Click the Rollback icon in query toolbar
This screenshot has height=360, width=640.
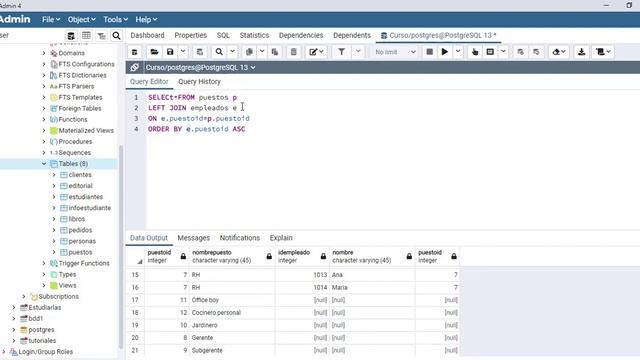click(x=536, y=52)
